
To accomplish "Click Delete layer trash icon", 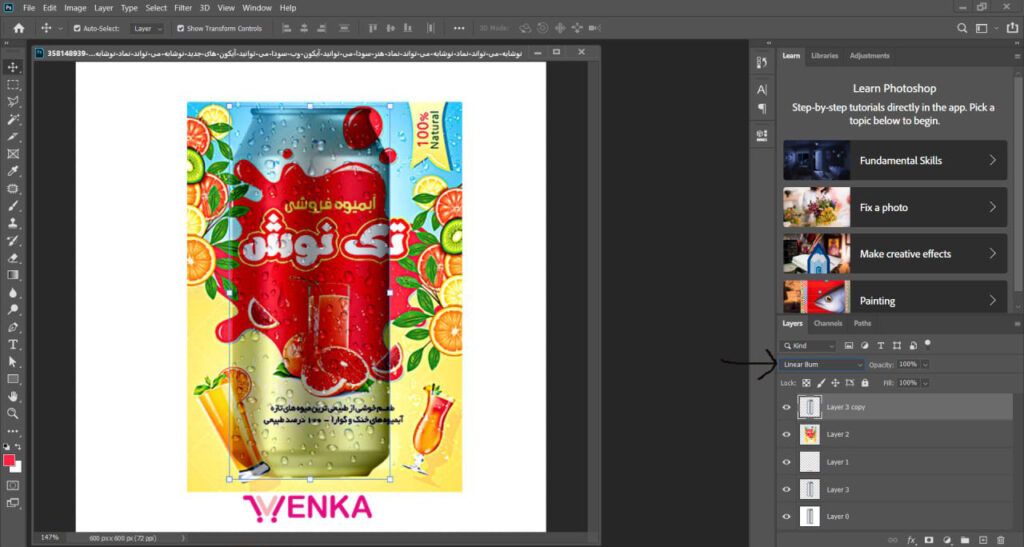I will (x=1000, y=540).
